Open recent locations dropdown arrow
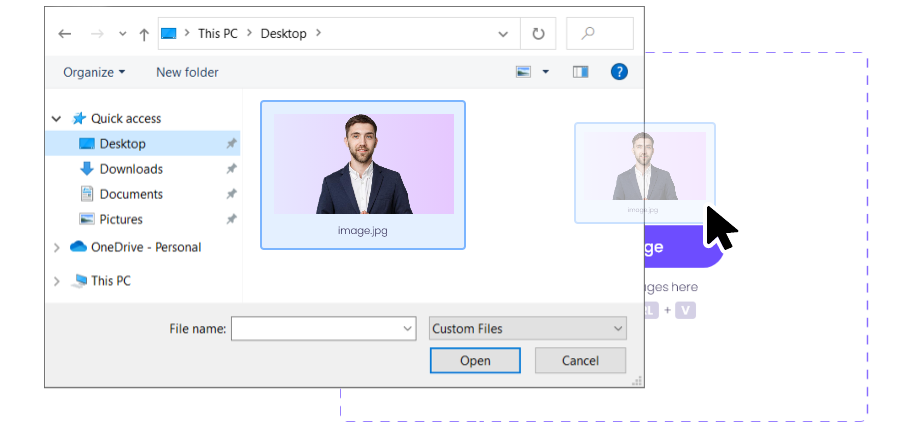 pos(122,33)
